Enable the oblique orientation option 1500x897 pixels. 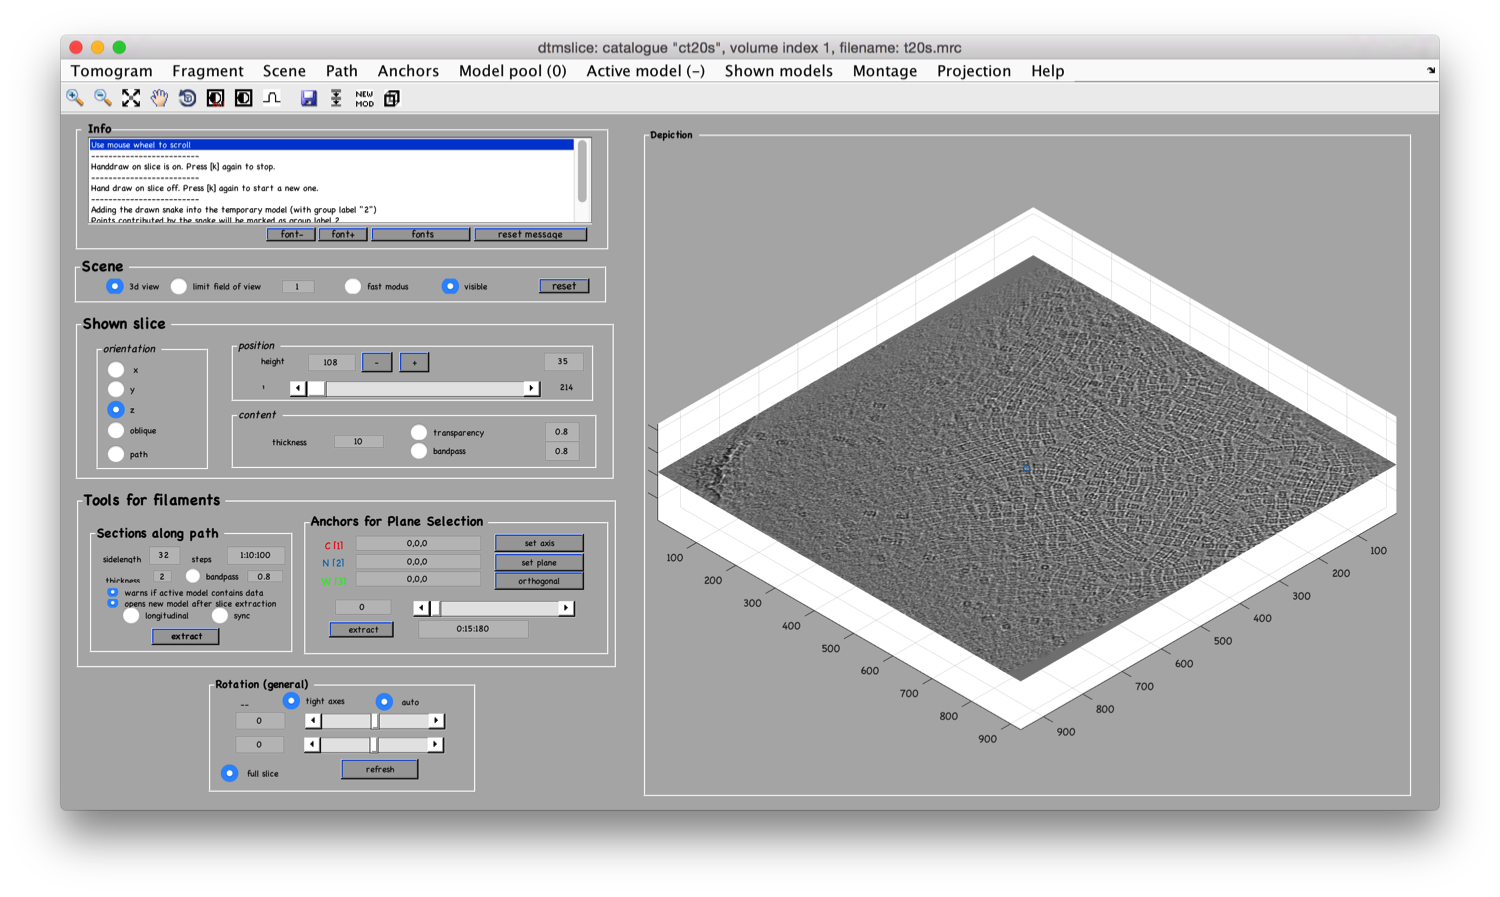[116, 431]
